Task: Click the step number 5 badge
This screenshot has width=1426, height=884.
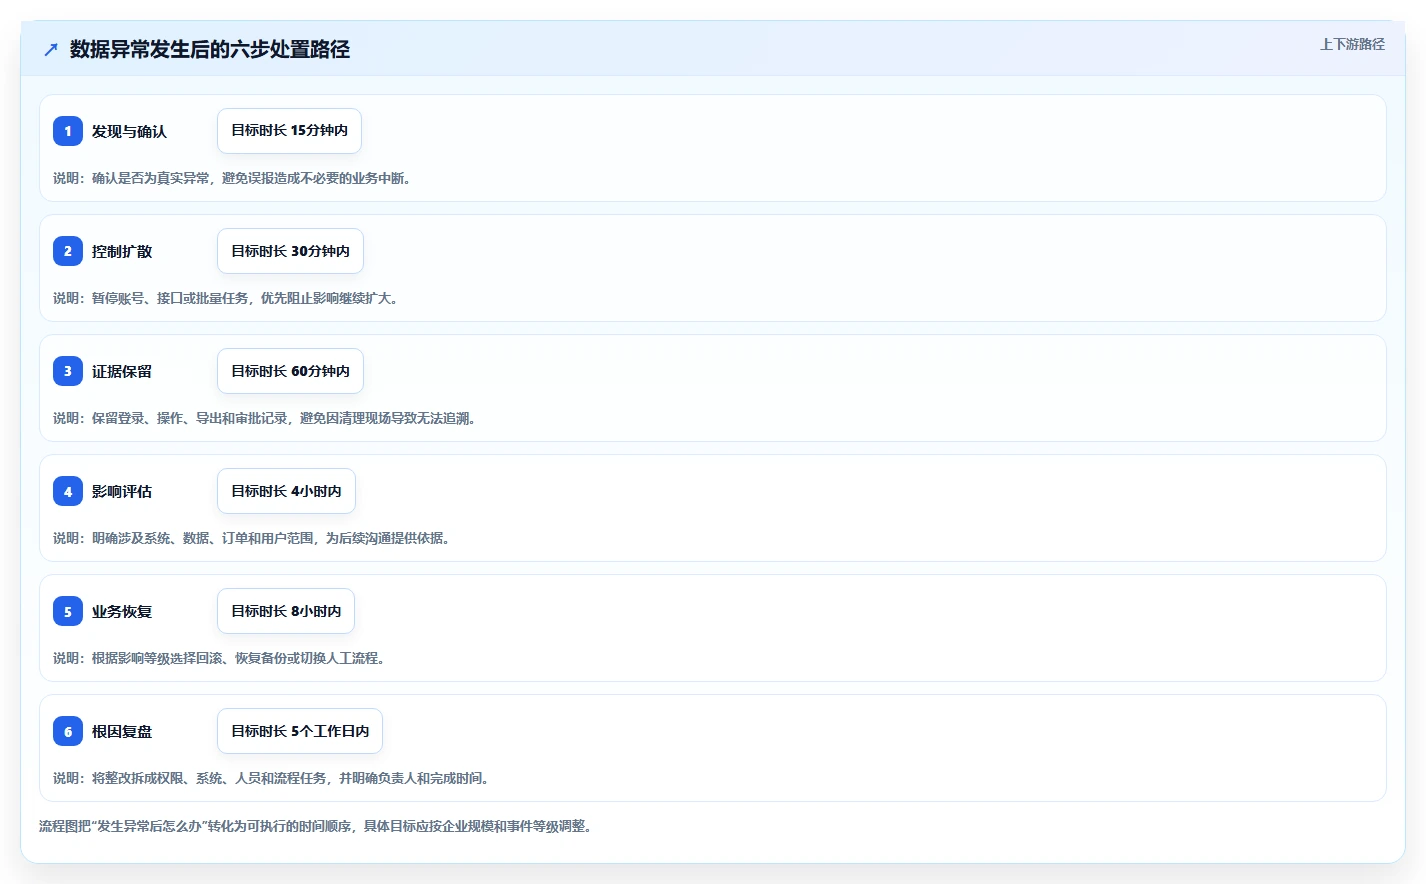Action: [68, 611]
